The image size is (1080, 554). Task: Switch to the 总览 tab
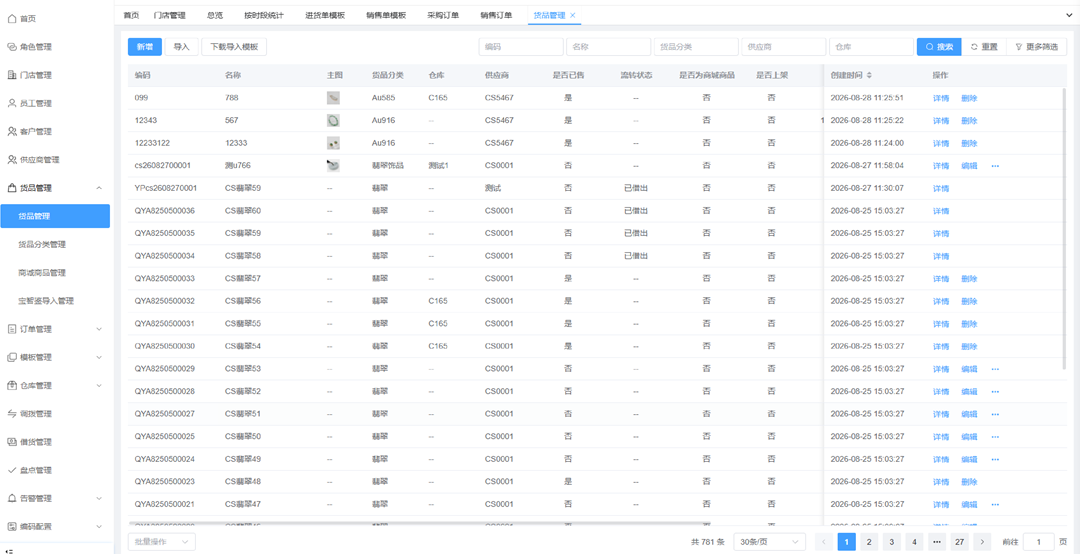tap(214, 15)
